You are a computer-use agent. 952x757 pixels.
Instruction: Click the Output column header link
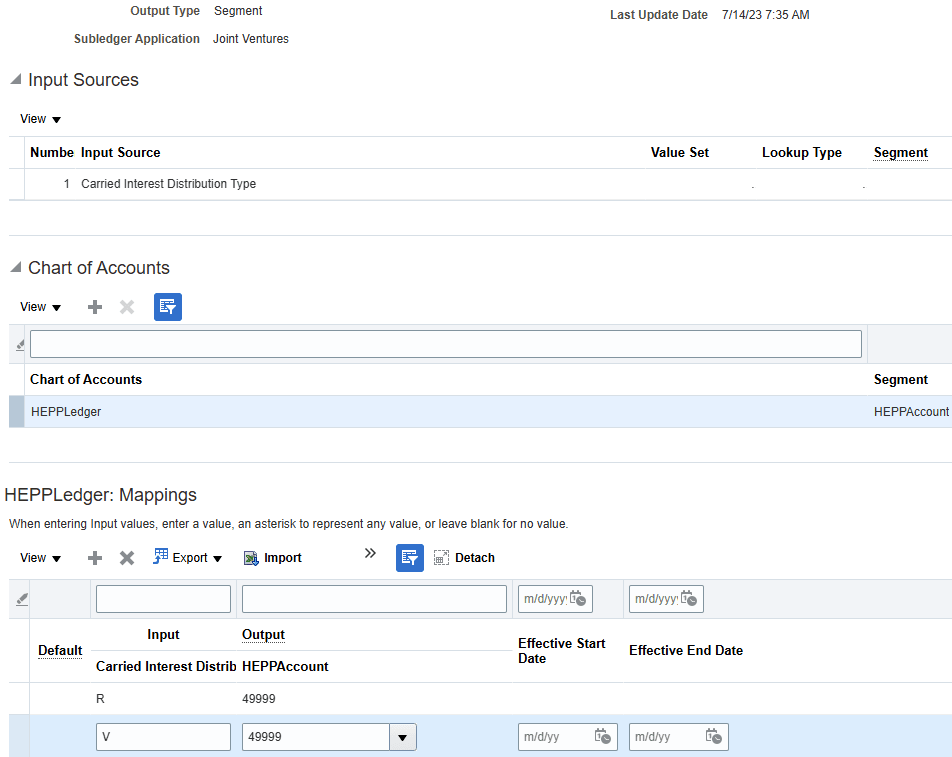point(263,634)
